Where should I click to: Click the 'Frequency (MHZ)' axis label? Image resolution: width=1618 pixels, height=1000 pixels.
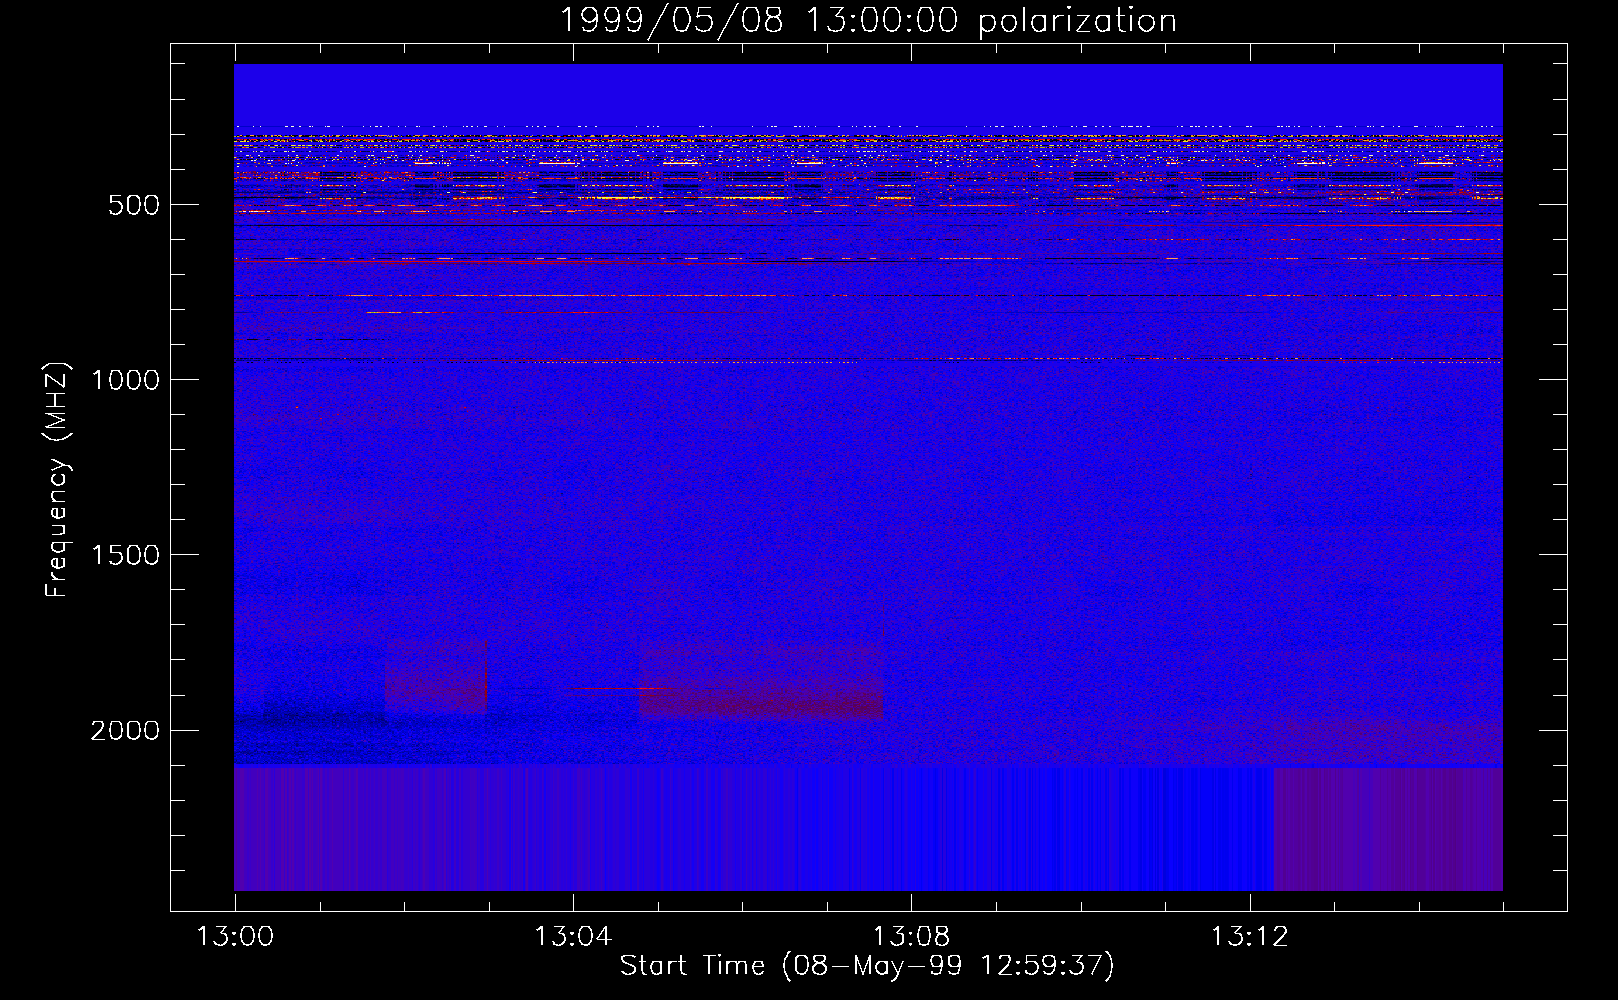tap(57, 480)
